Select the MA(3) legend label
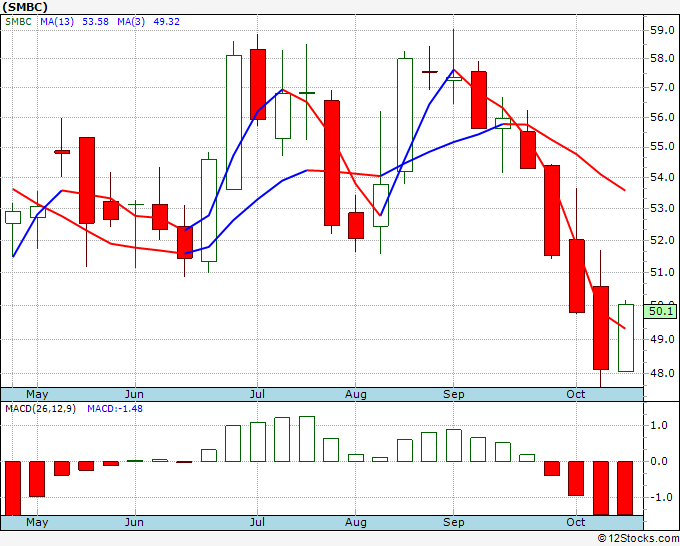680x546 pixels. tap(131, 22)
